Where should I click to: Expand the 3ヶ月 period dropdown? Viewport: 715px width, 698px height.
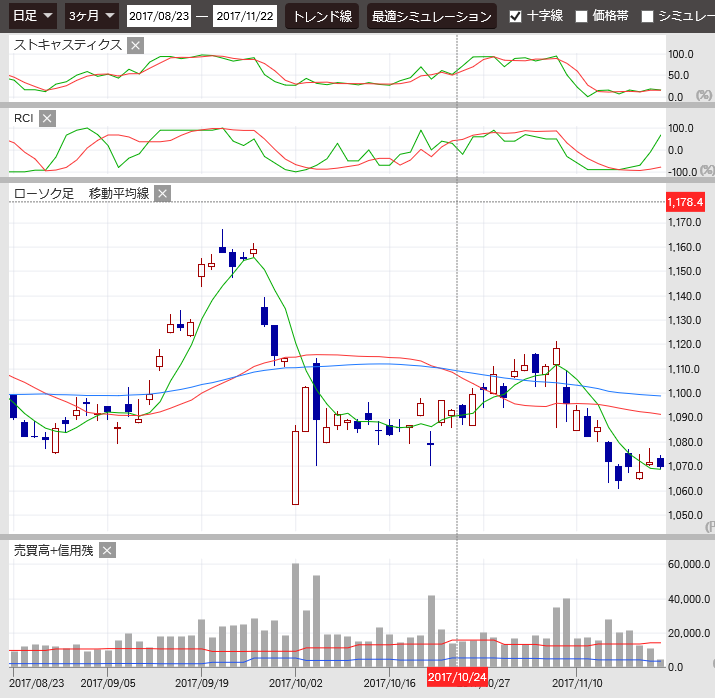[x=91, y=16]
